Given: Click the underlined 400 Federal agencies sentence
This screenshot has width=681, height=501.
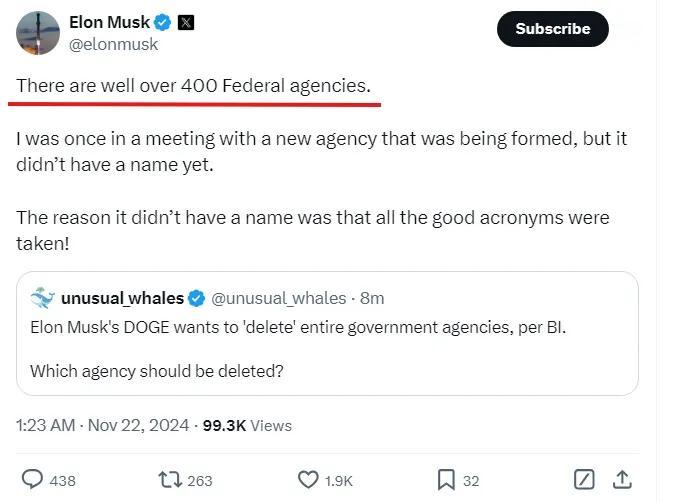Looking at the screenshot, I should point(193,86).
